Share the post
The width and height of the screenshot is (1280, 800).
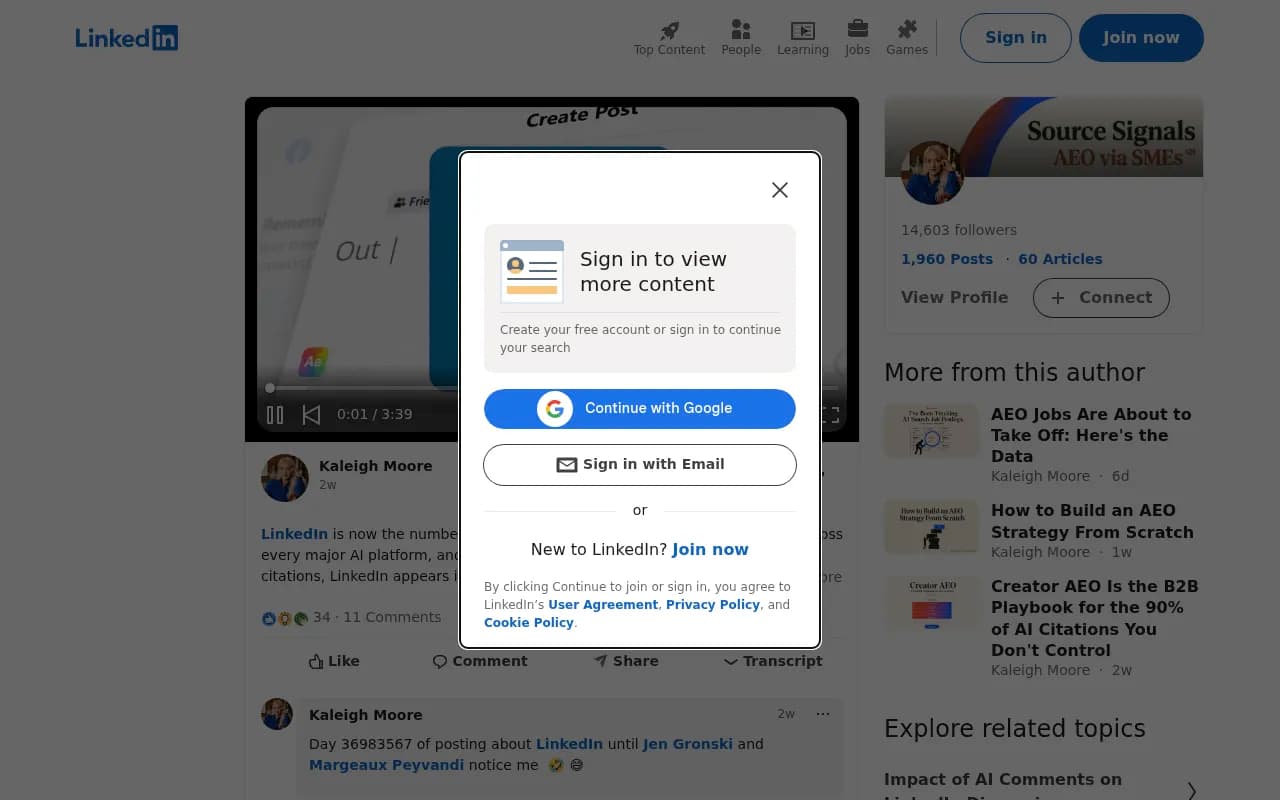pyautogui.click(x=626, y=661)
